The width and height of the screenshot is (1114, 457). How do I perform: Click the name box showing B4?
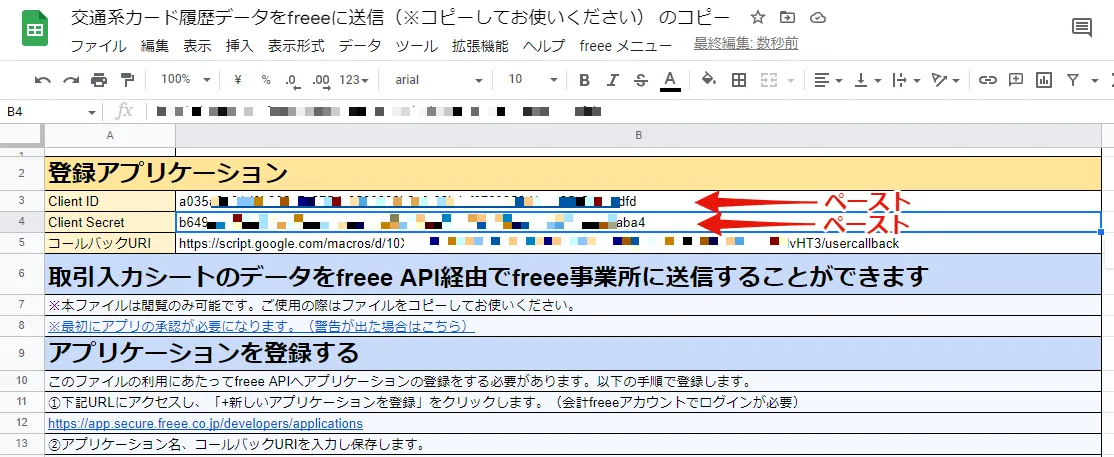[x=44, y=112]
